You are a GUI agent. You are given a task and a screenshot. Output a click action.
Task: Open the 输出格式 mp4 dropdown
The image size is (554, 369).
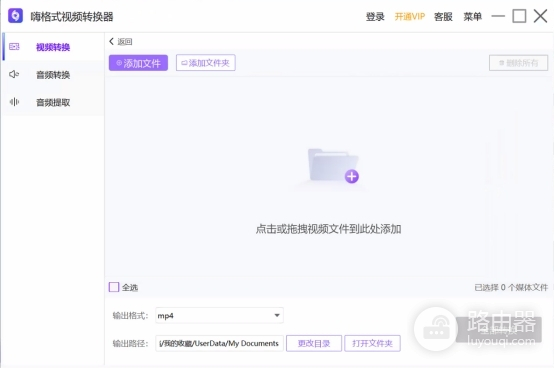[219, 316]
